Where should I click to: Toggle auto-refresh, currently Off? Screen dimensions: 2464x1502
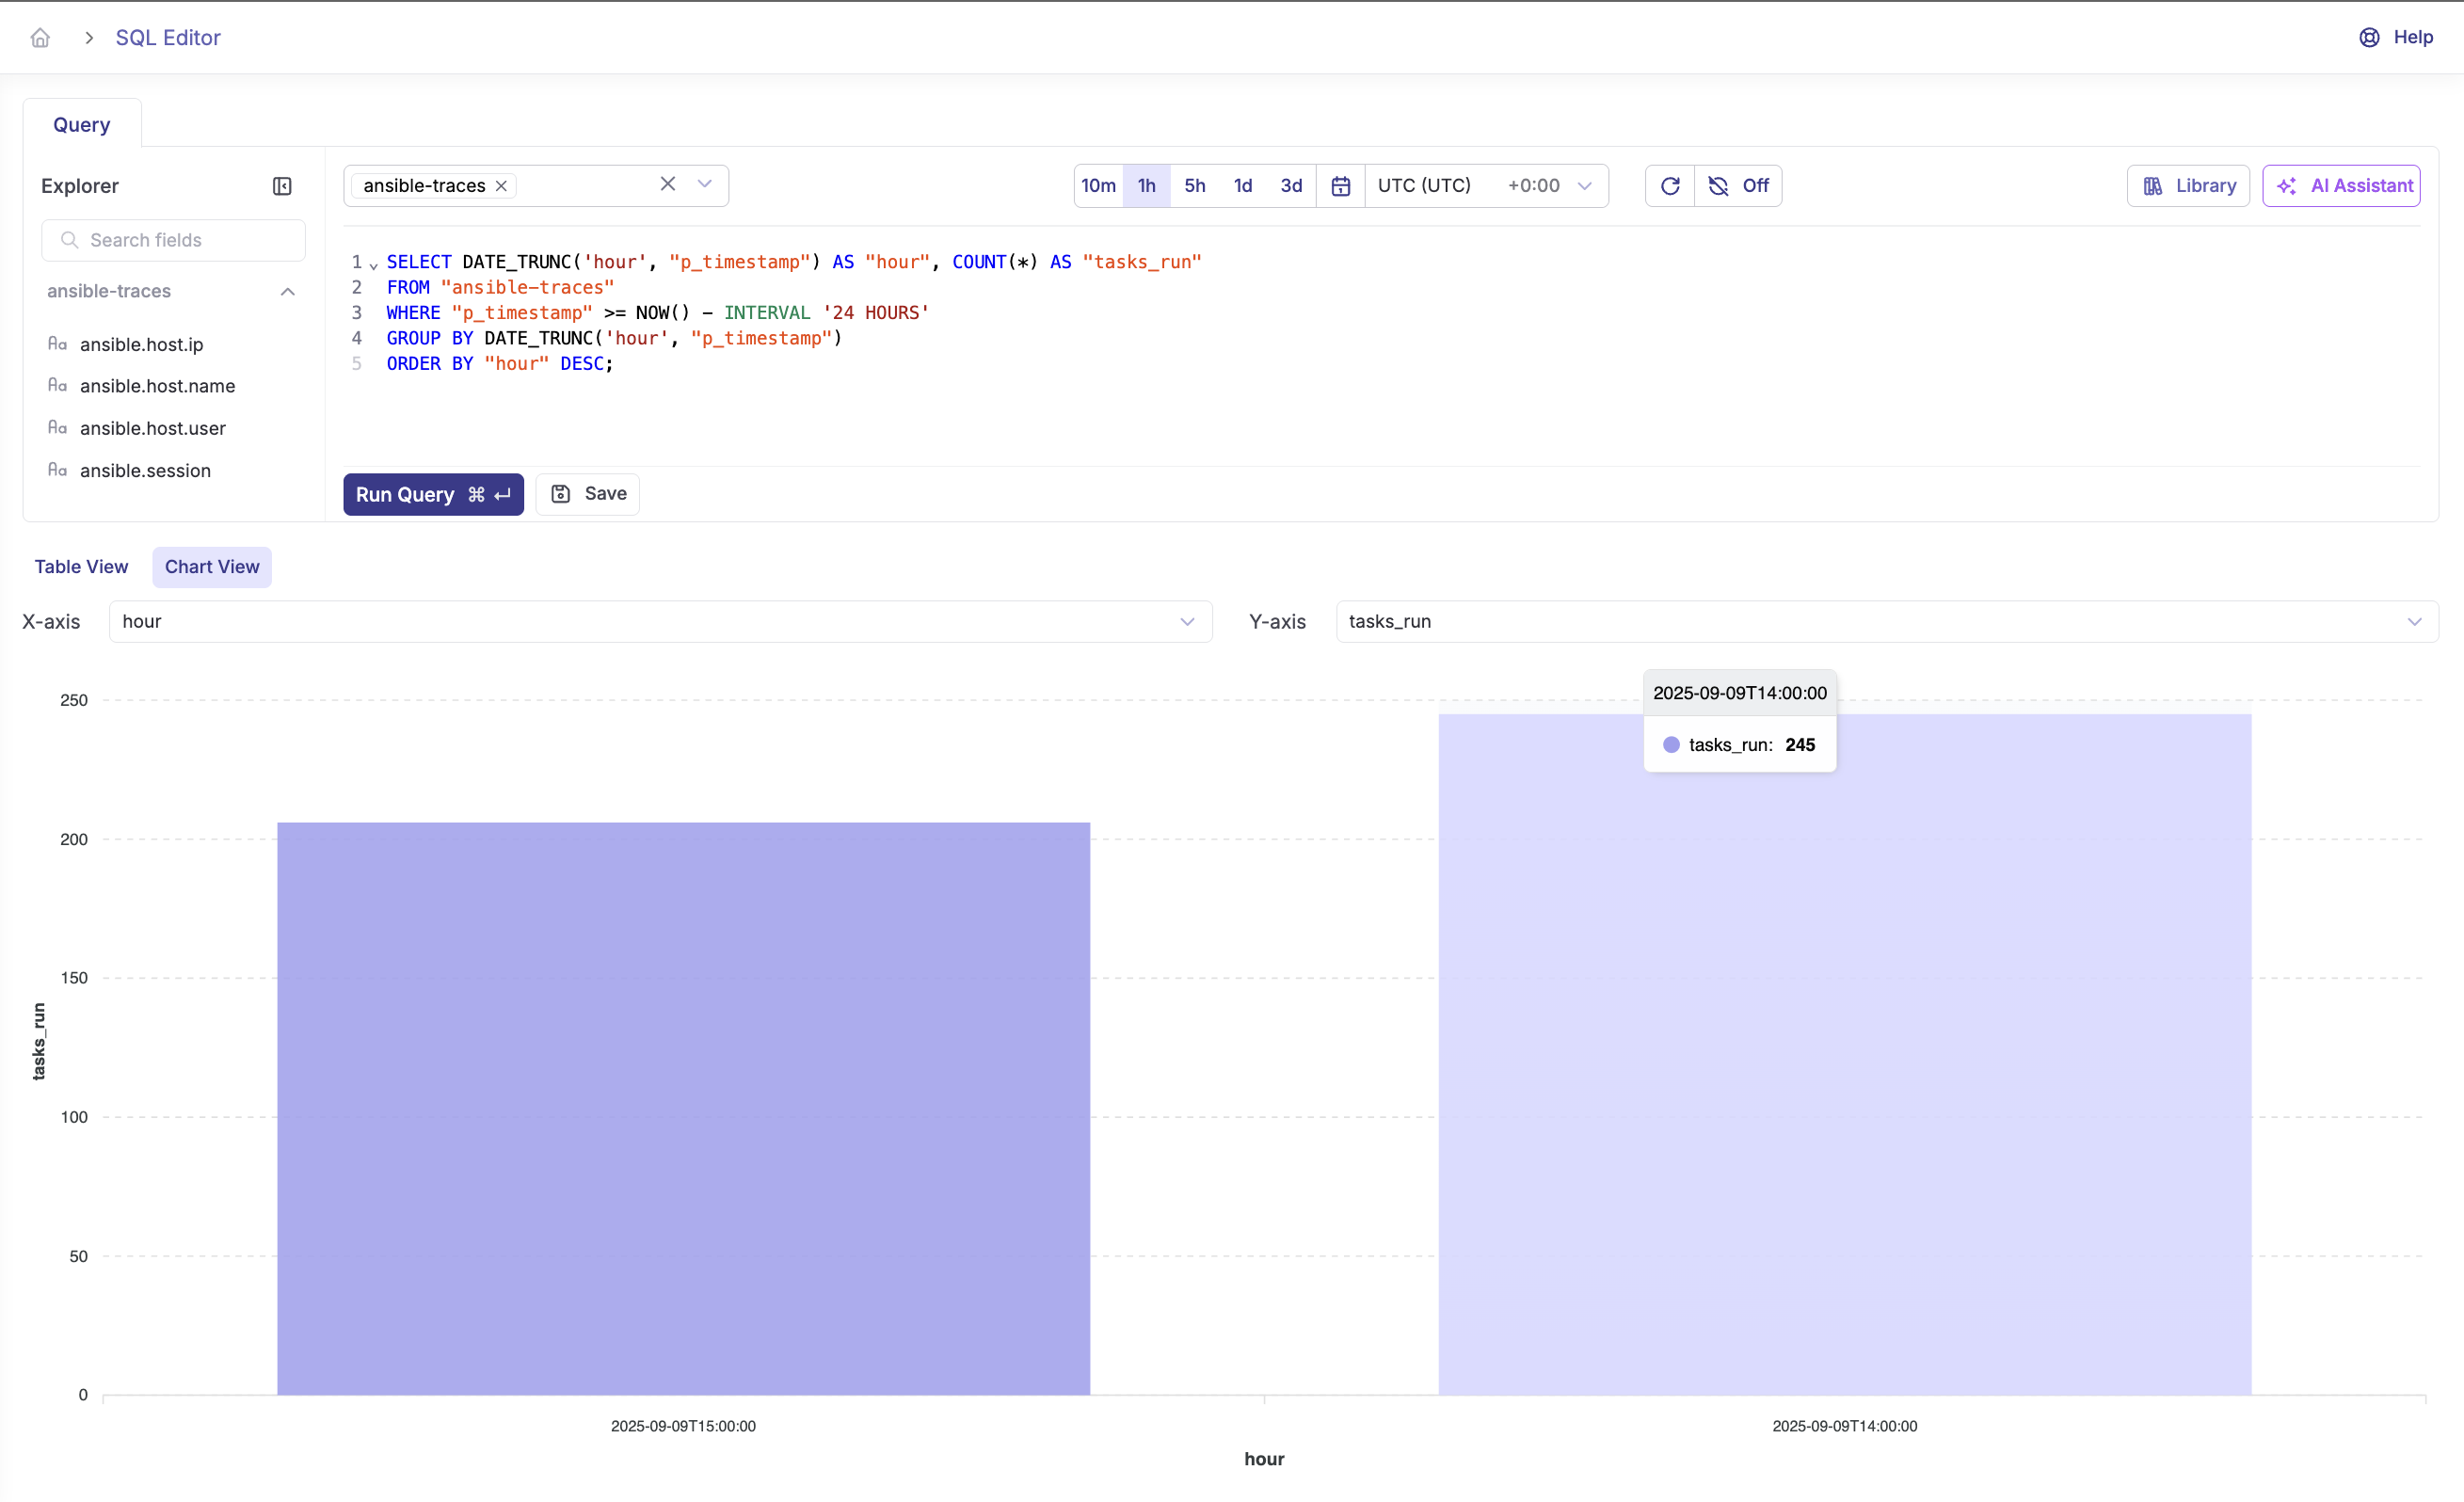point(1738,186)
